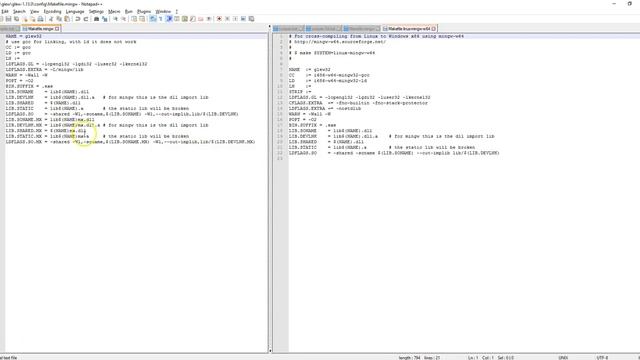Toggle the Document Map panel

[x=184, y=19]
